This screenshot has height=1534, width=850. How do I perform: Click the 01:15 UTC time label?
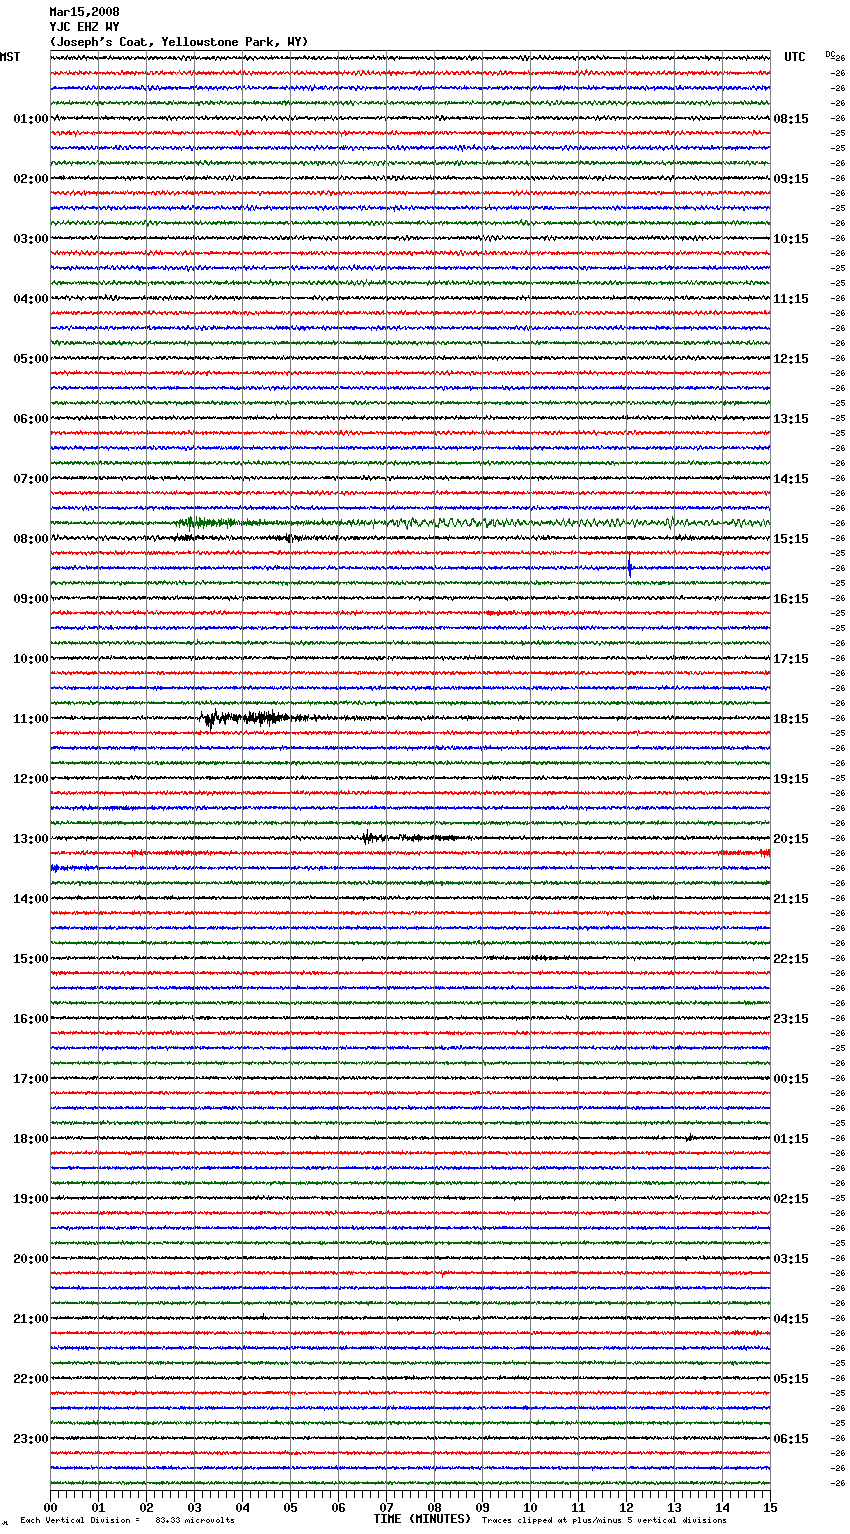point(791,1139)
